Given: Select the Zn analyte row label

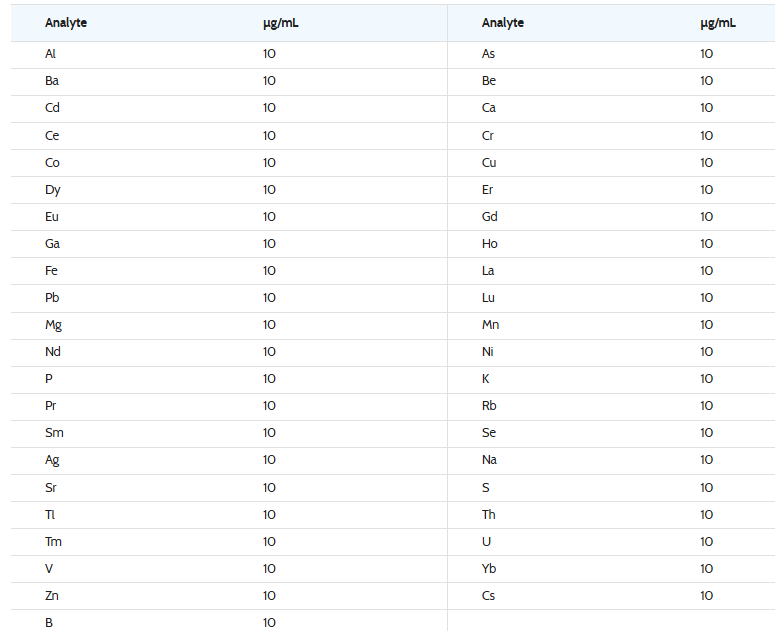Looking at the screenshot, I should tap(52, 596).
